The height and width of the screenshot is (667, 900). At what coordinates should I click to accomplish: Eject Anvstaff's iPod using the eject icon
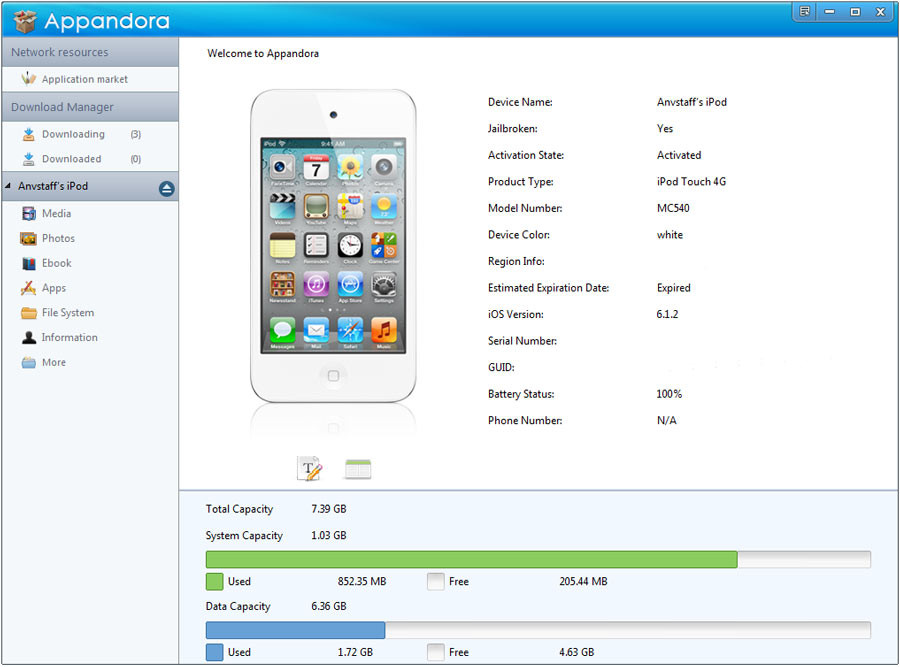(x=166, y=188)
